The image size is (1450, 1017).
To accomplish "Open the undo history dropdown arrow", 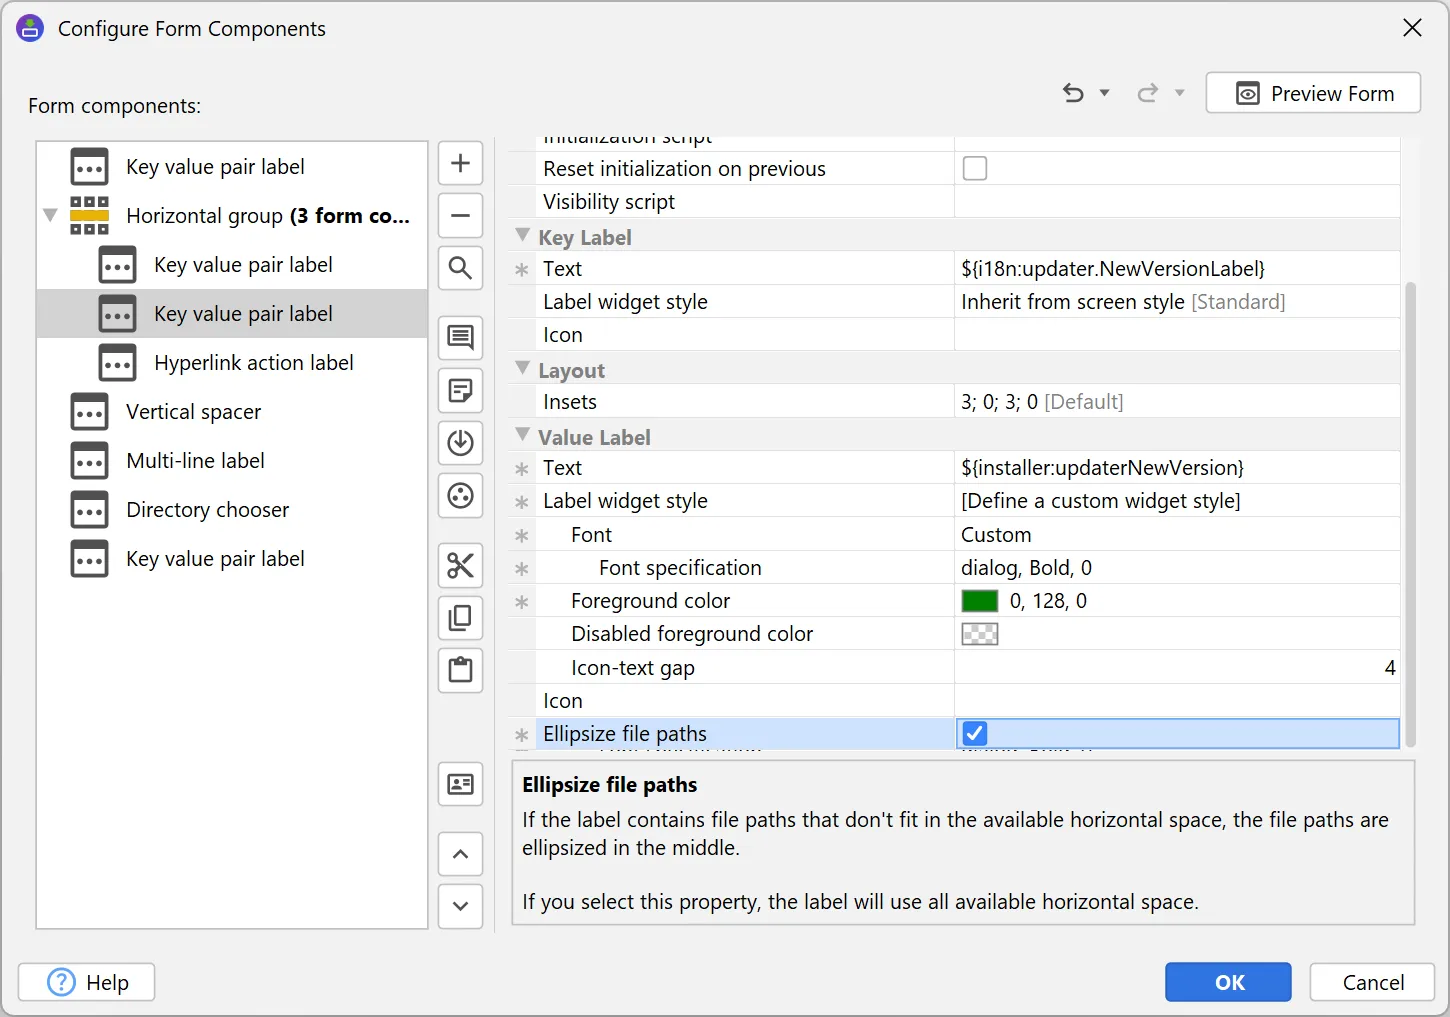I will [x=1105, y=93].
